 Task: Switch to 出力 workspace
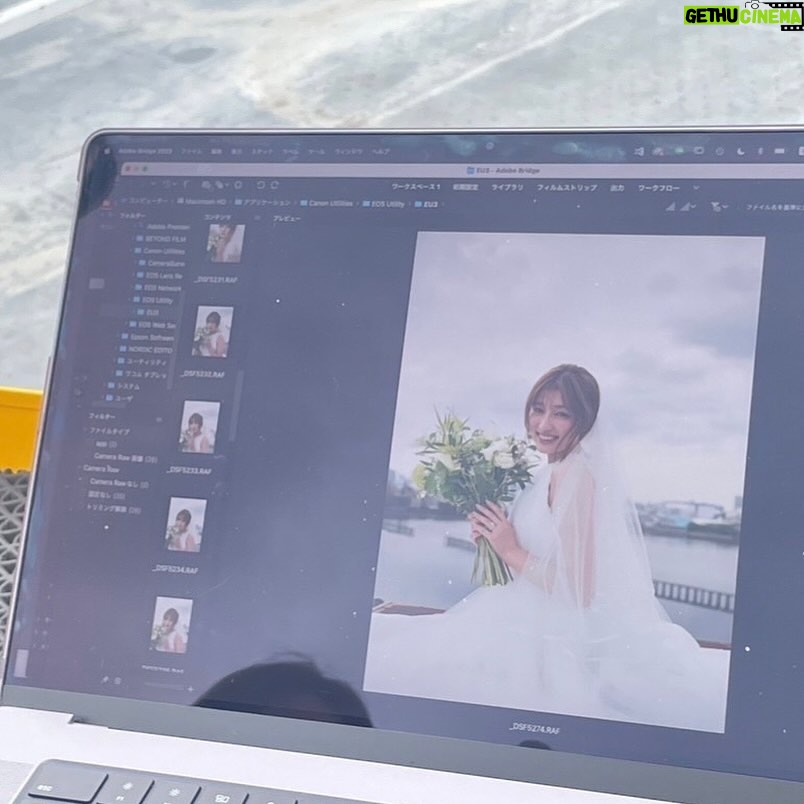[617, 188]
